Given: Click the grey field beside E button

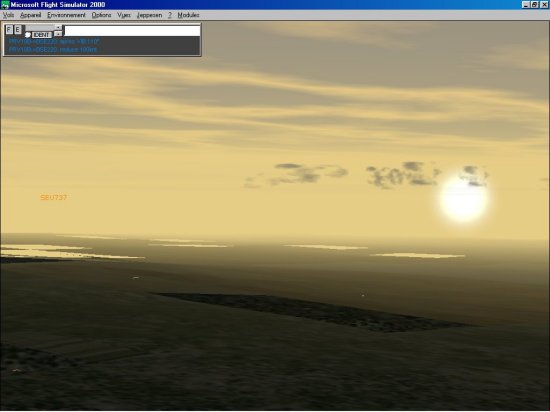Looking at the screenshot, I should point(39,28).
